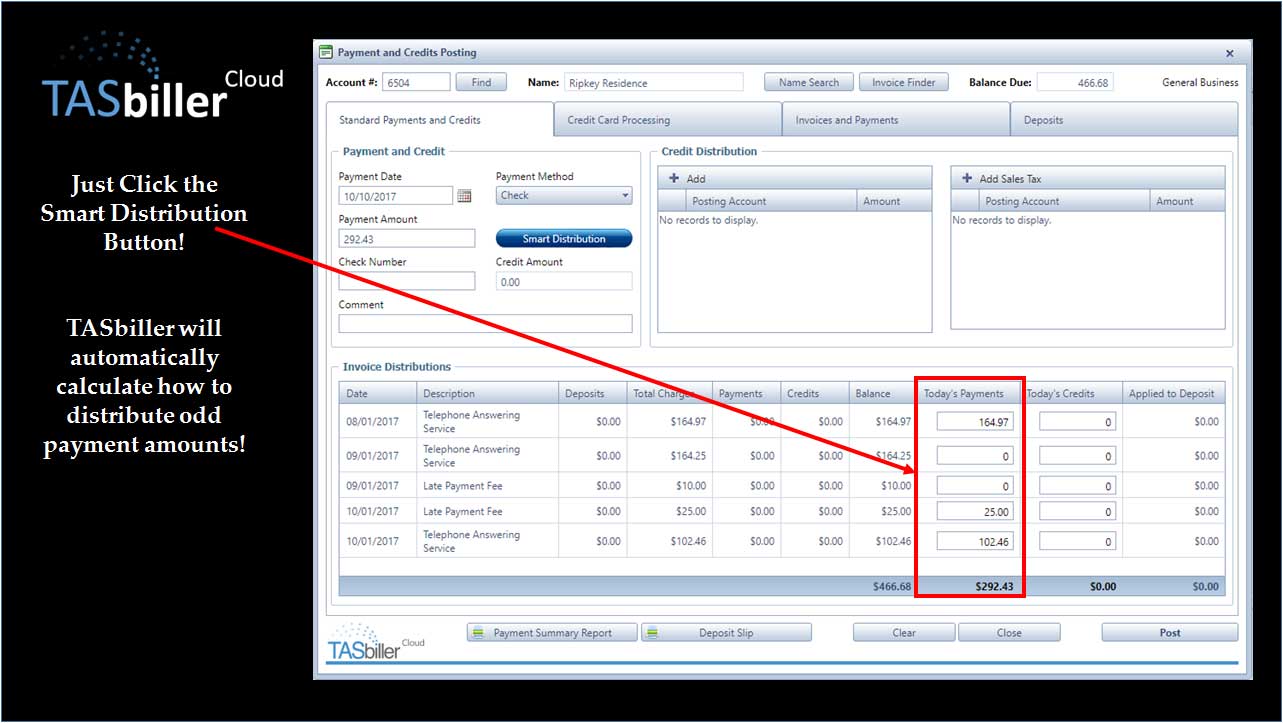Click the Today's Credits column header
The image size is (1283, 723).
[1072, 393]
